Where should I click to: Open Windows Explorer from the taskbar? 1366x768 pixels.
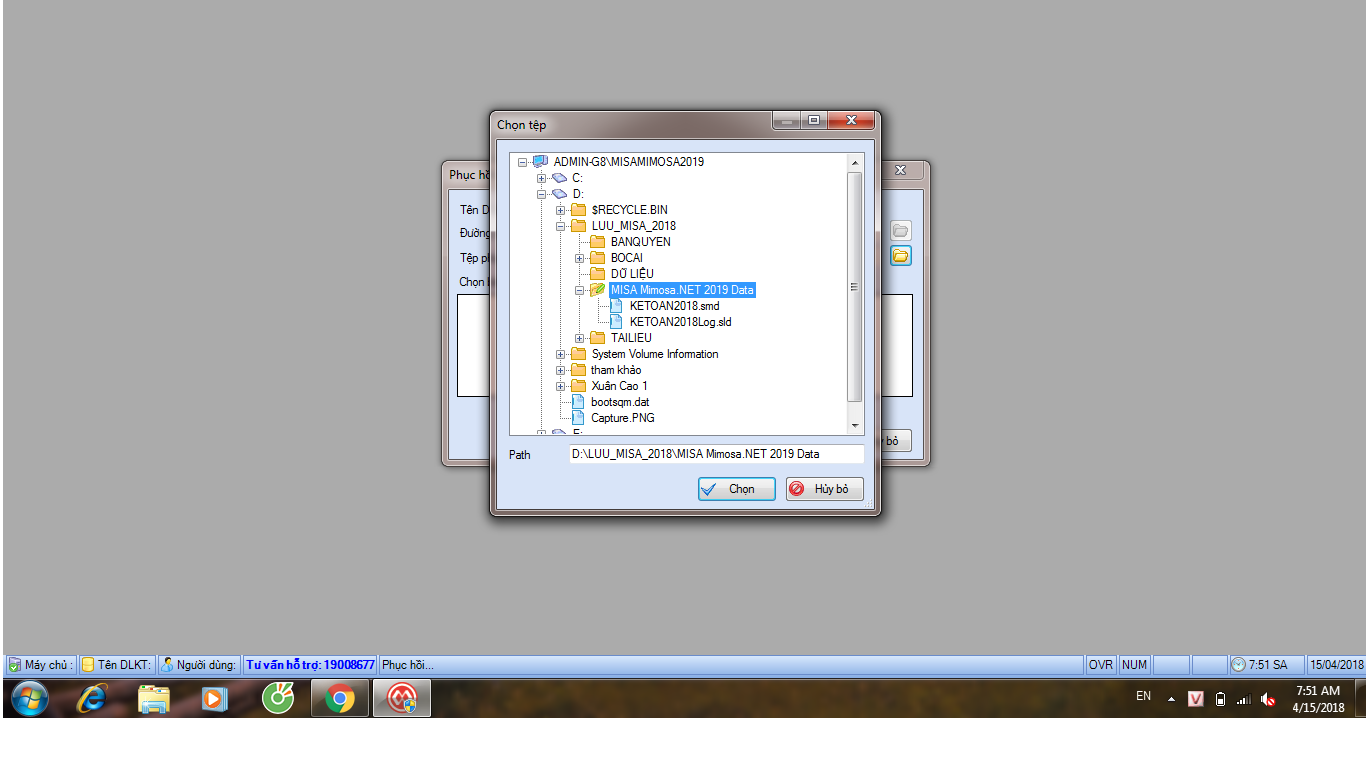pos(154,698)
